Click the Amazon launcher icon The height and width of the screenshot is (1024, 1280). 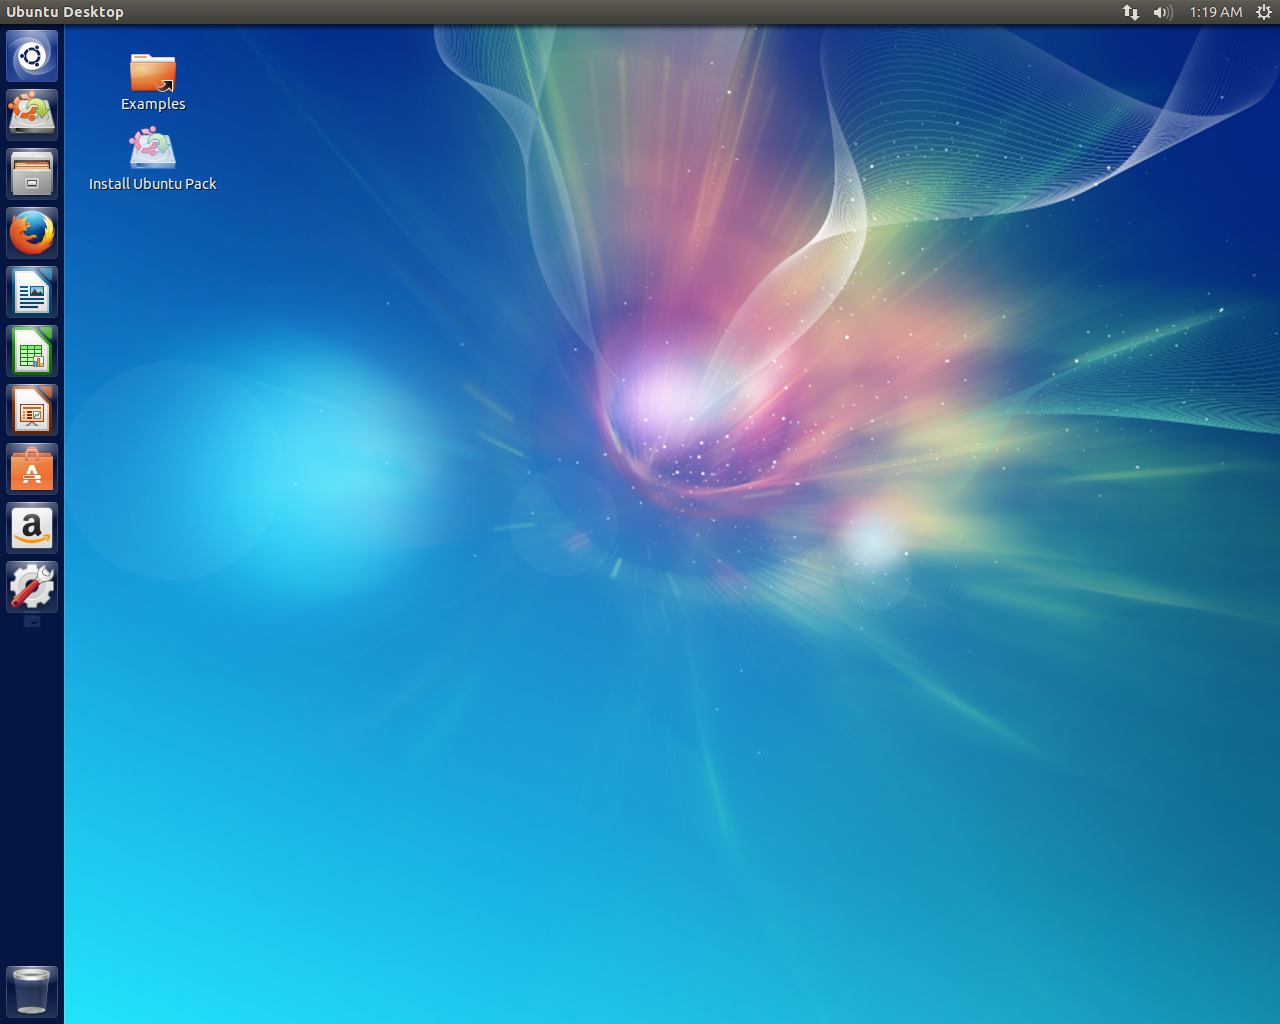(x=32, y=528)
